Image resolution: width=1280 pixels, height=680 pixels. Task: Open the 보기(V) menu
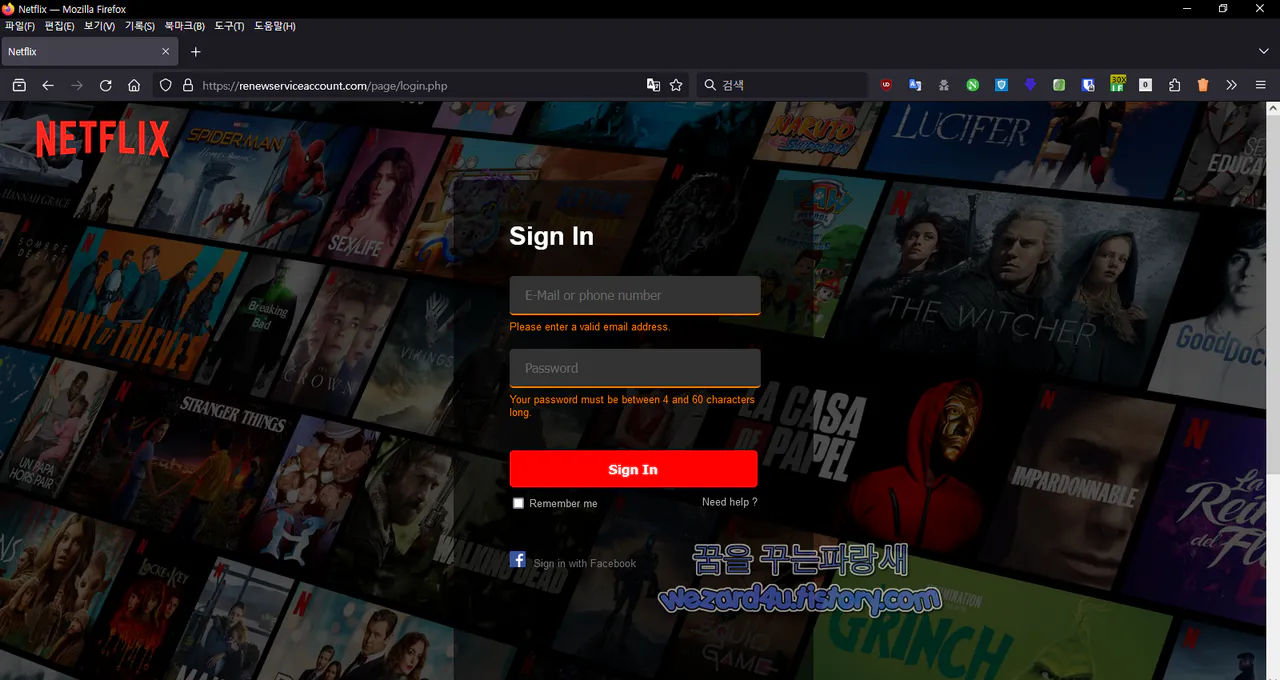[99, 26]
